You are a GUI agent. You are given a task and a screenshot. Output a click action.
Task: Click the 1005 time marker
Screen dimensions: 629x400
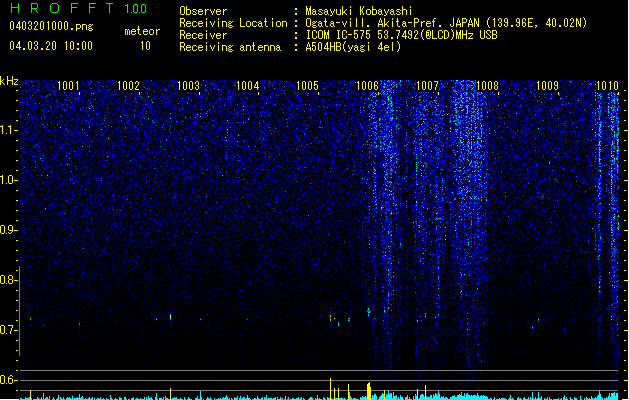(307, 85)
